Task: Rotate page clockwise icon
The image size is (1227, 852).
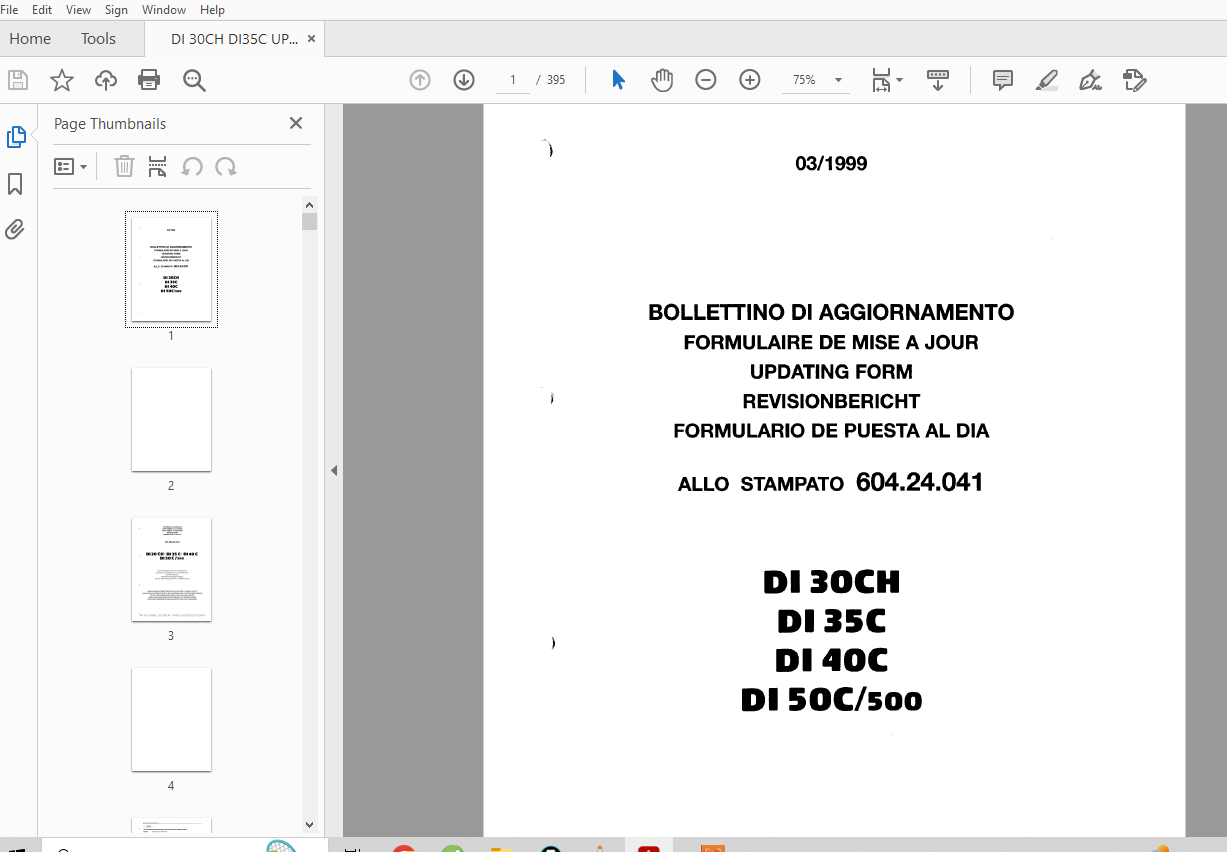Action: [x=226, y=167]
